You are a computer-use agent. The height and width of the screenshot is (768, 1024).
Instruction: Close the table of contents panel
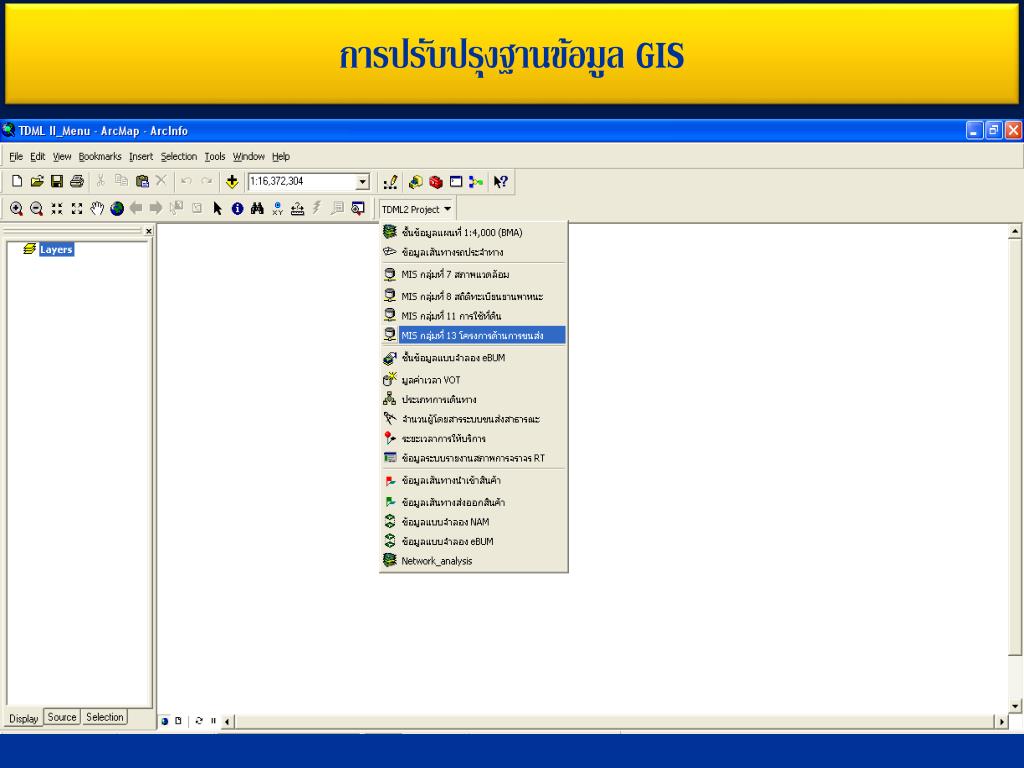[149, 231]
